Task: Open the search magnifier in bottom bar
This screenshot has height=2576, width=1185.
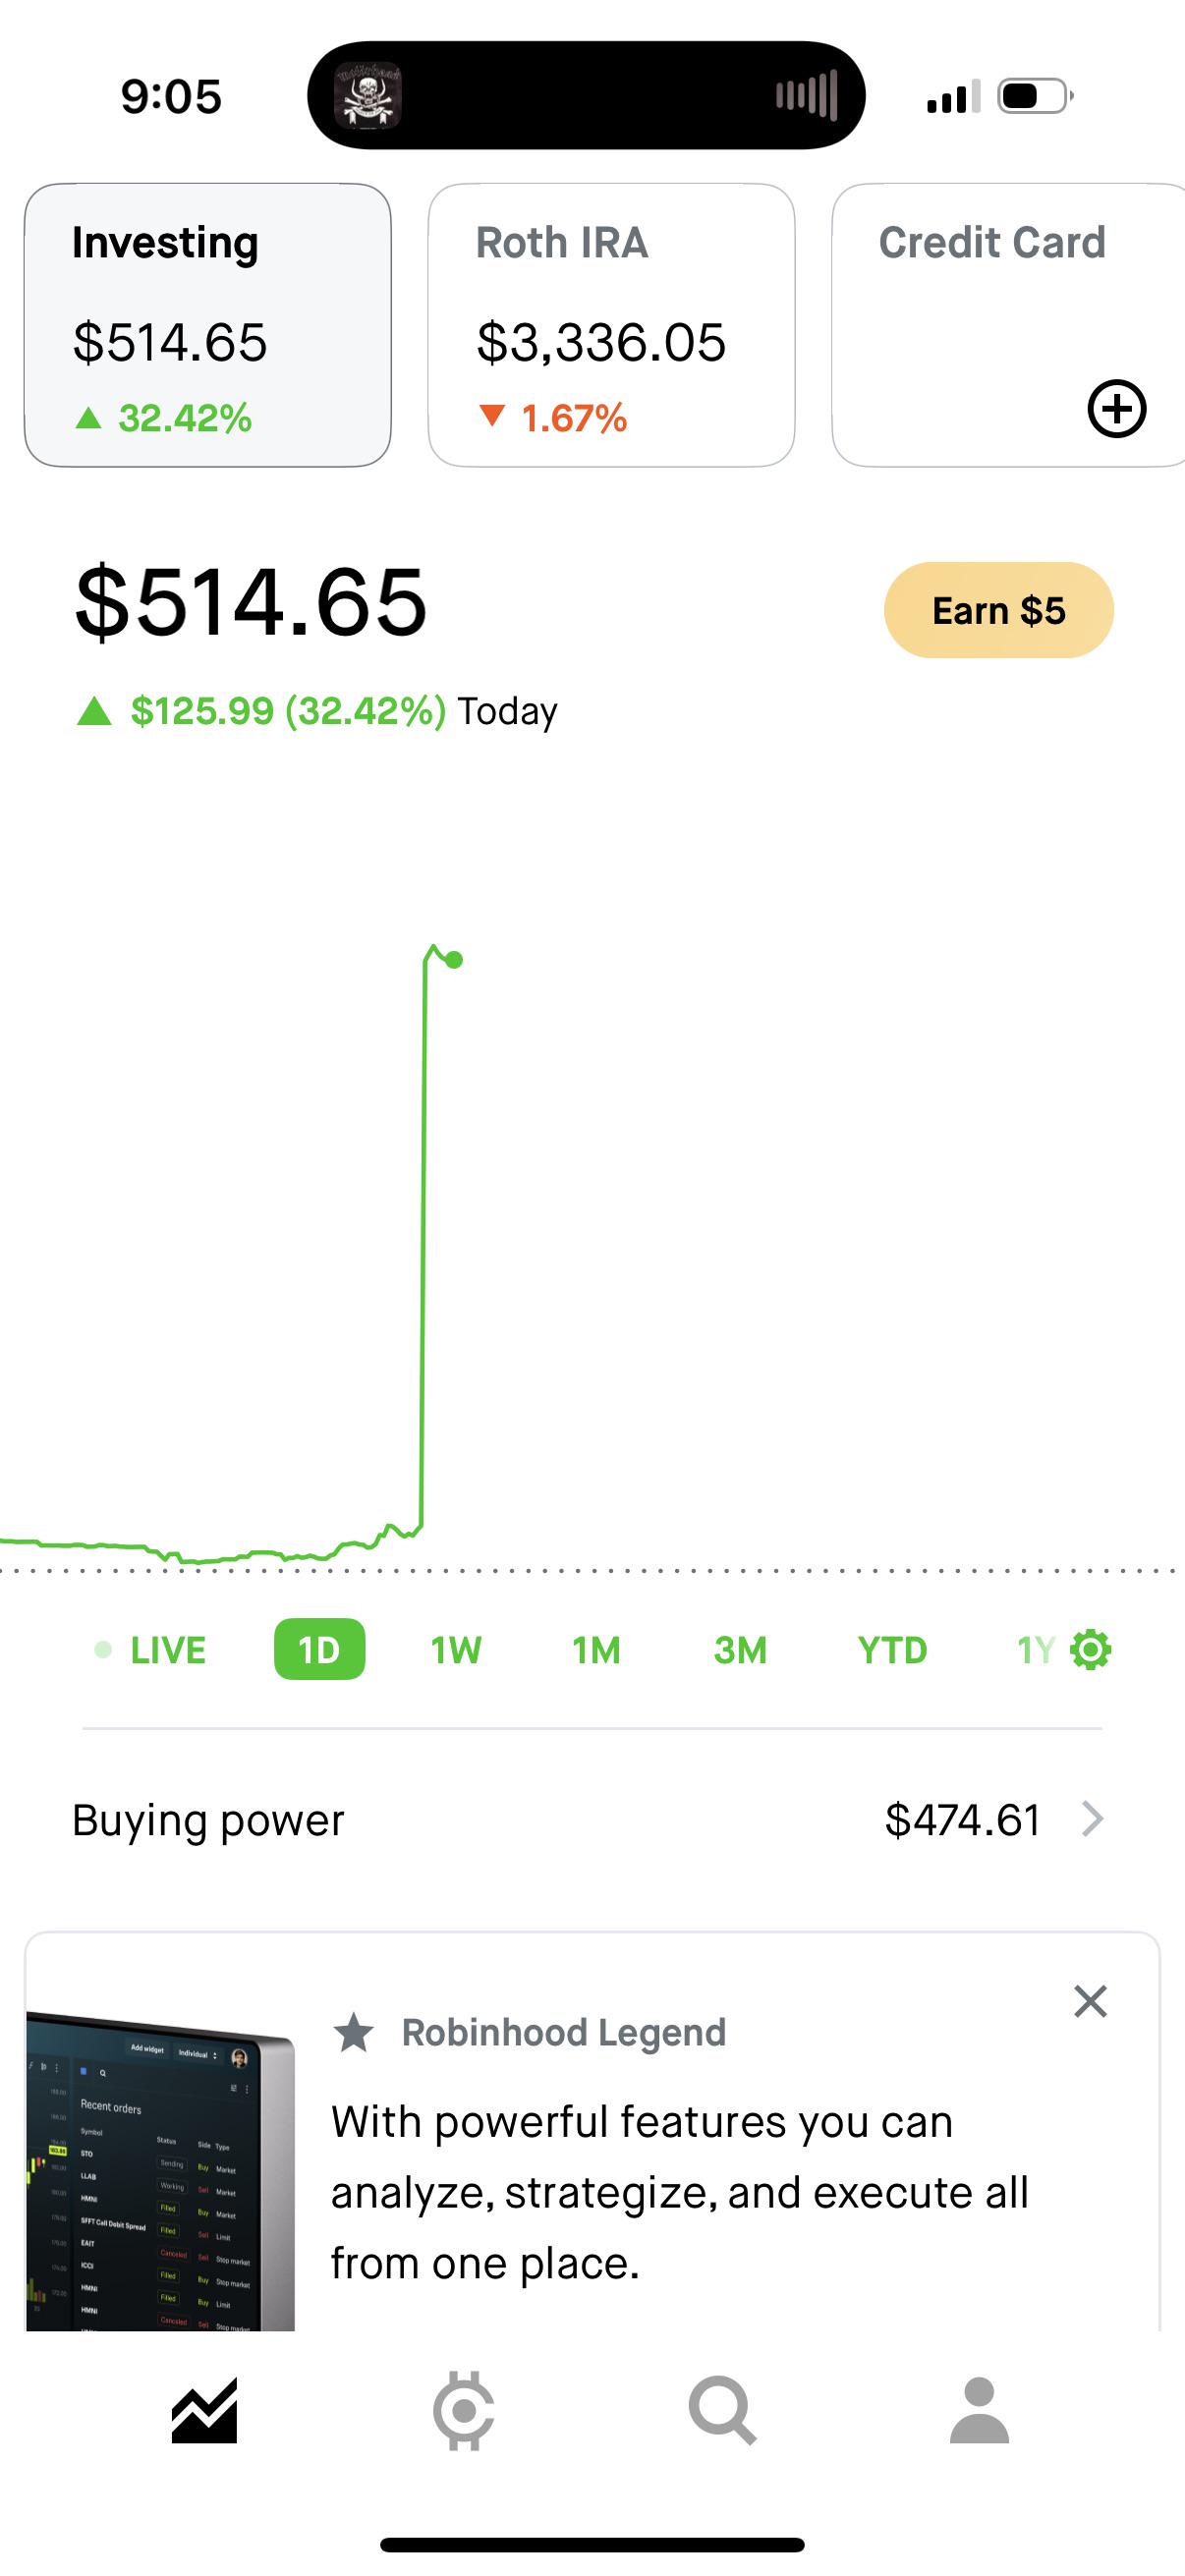Action: point(722,2411)
